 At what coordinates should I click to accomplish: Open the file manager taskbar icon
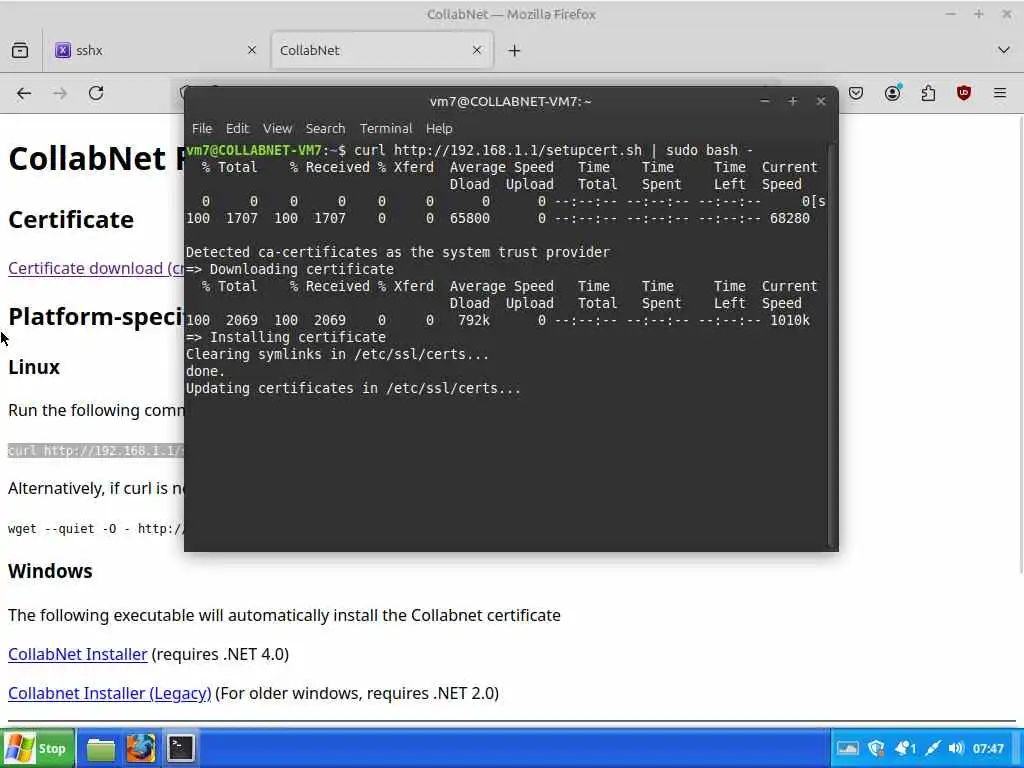click(101, 748)
